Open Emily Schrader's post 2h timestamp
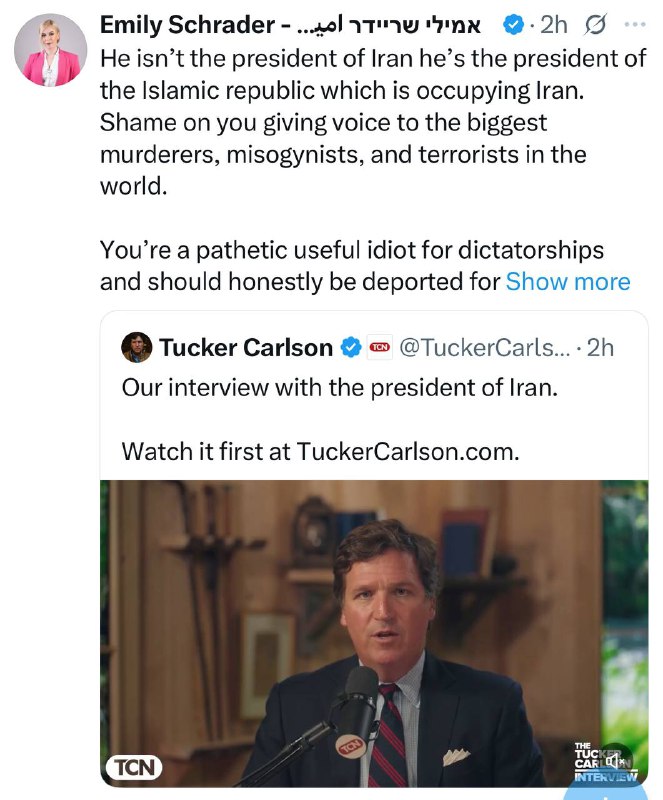This screenshot has width=663, height=800. (x=554, y=25)
